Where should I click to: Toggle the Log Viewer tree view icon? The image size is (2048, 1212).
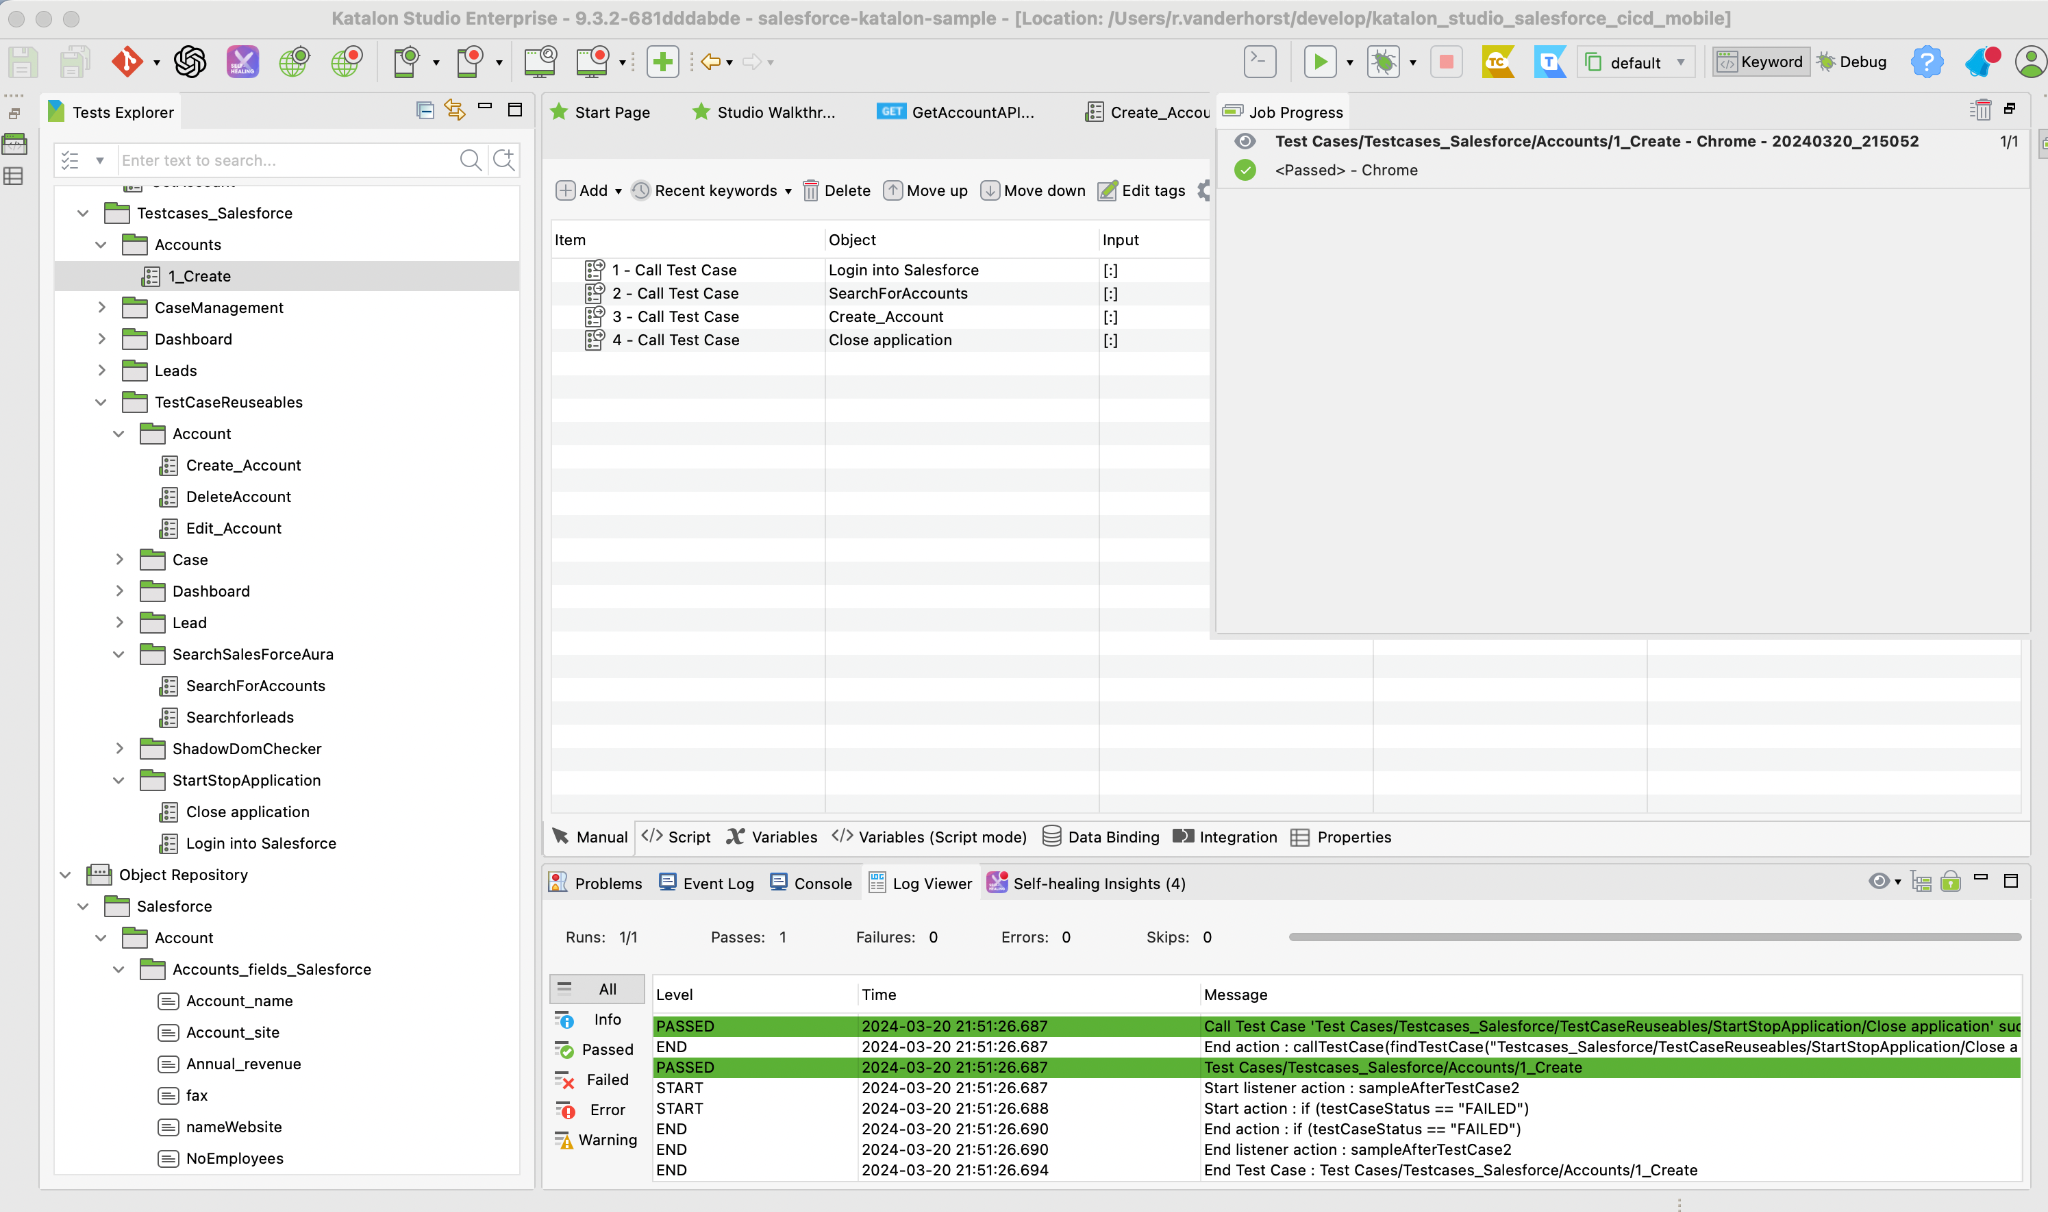pyautogui.click(x=1921, y=881)
